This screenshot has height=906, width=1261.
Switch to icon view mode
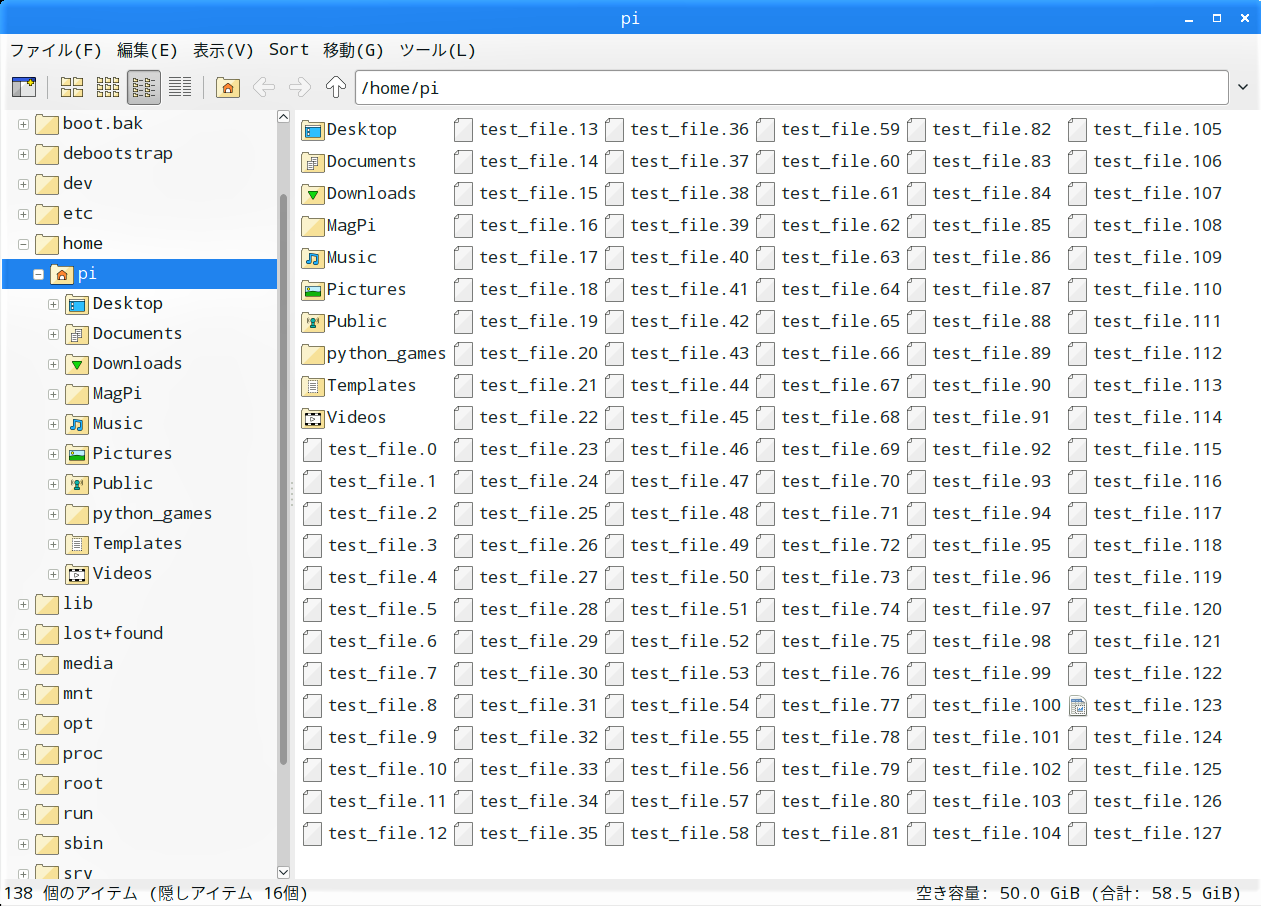tap(72, 88)
